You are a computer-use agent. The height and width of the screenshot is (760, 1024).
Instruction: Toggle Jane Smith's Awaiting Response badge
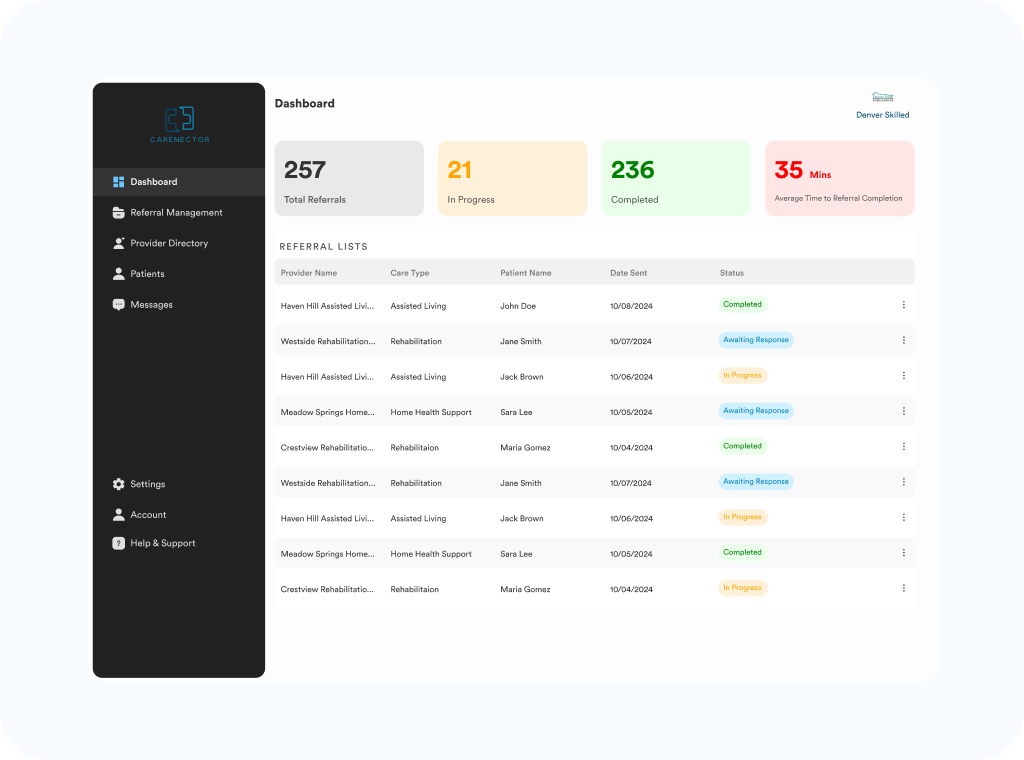756,339
